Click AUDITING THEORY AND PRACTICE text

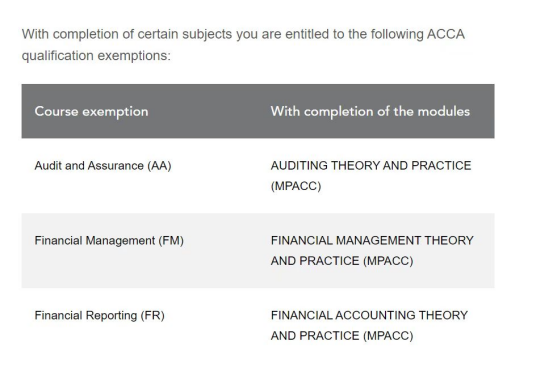[x=371, y=166]
